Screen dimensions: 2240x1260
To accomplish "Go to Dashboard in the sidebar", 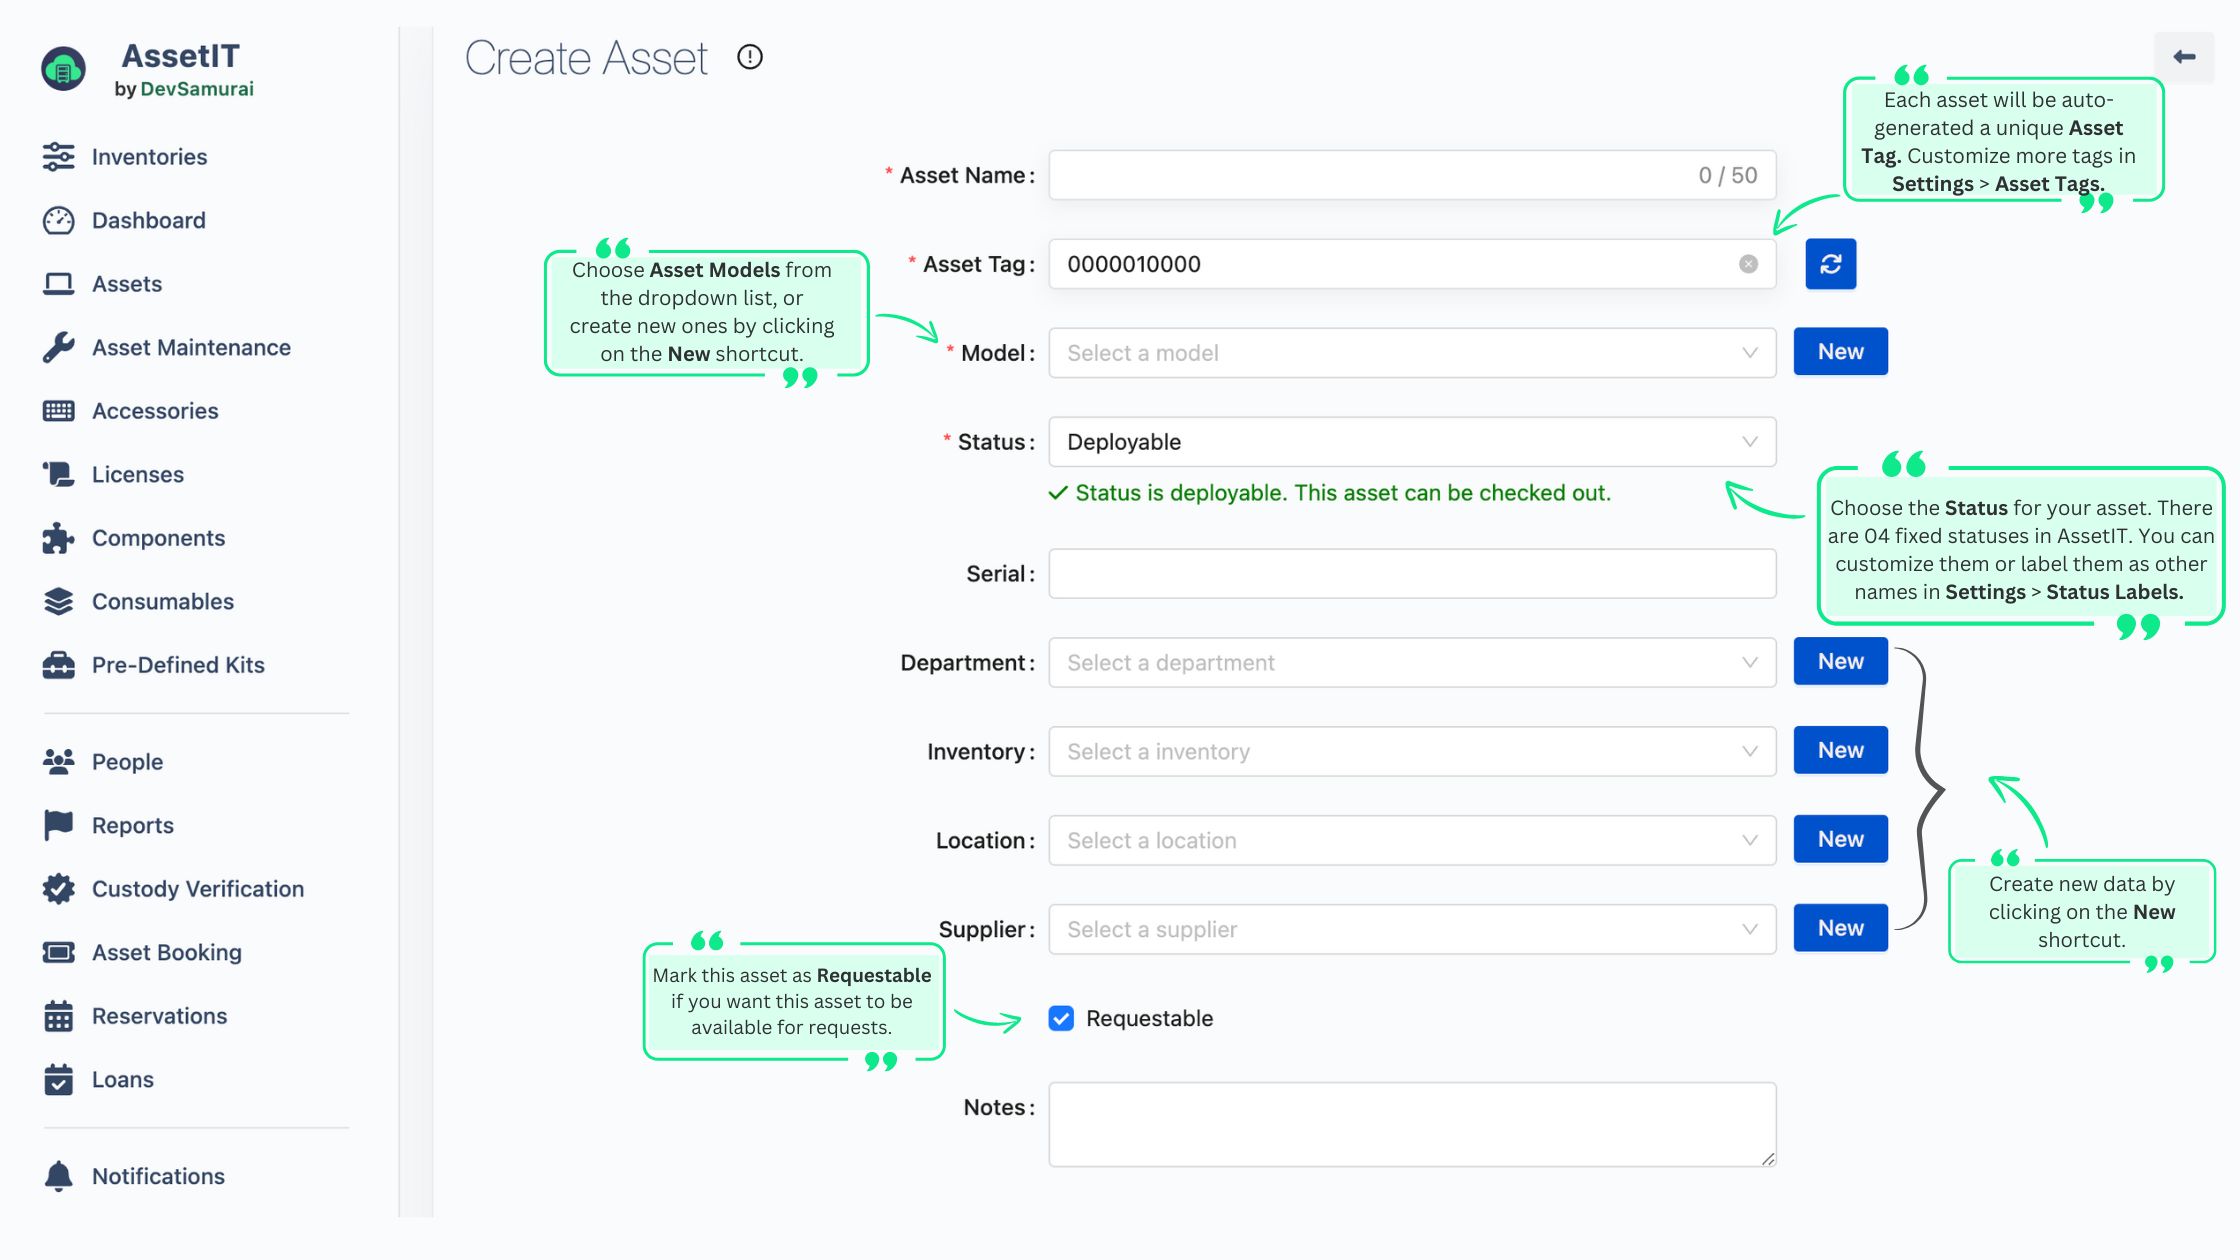I will (148, 220).
